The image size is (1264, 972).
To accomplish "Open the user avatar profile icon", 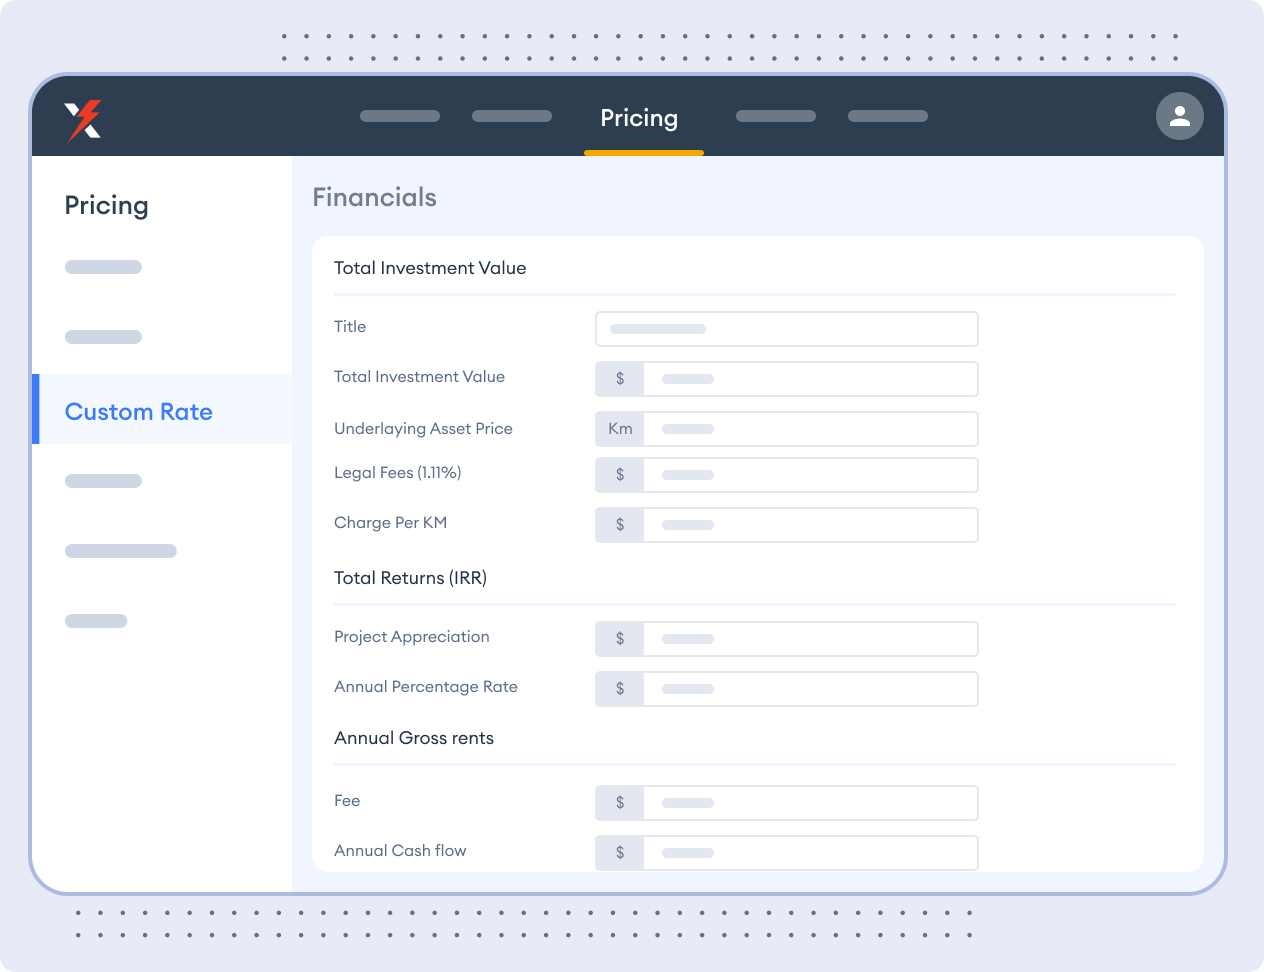I will [1180, 116].
